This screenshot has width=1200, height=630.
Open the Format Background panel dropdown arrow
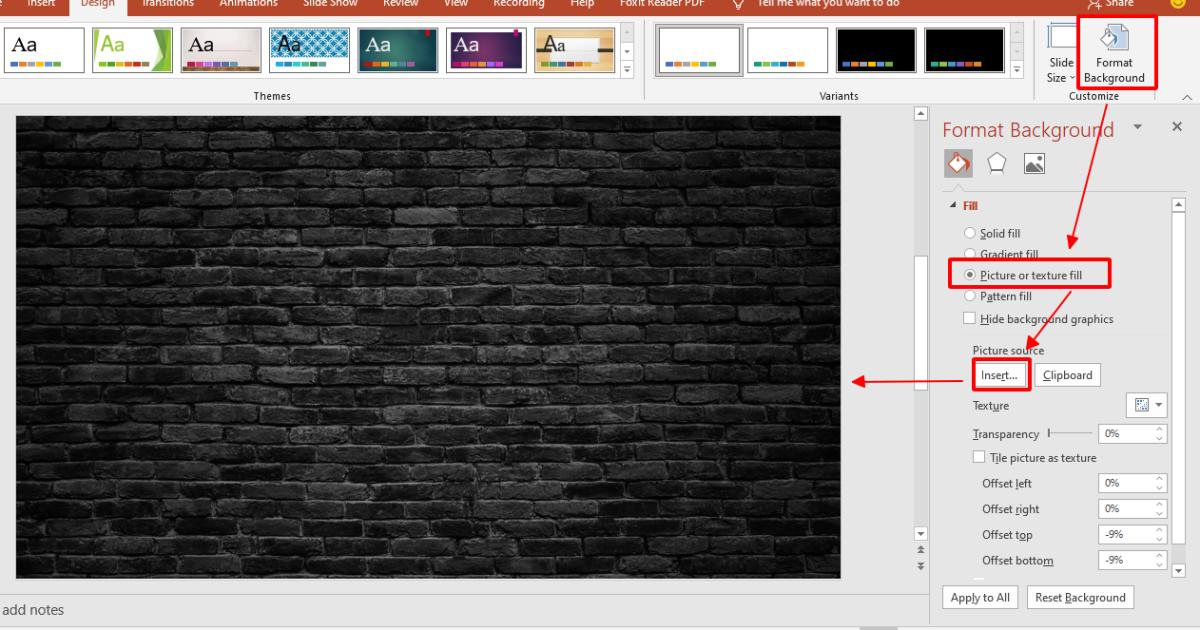[1137, 128]
